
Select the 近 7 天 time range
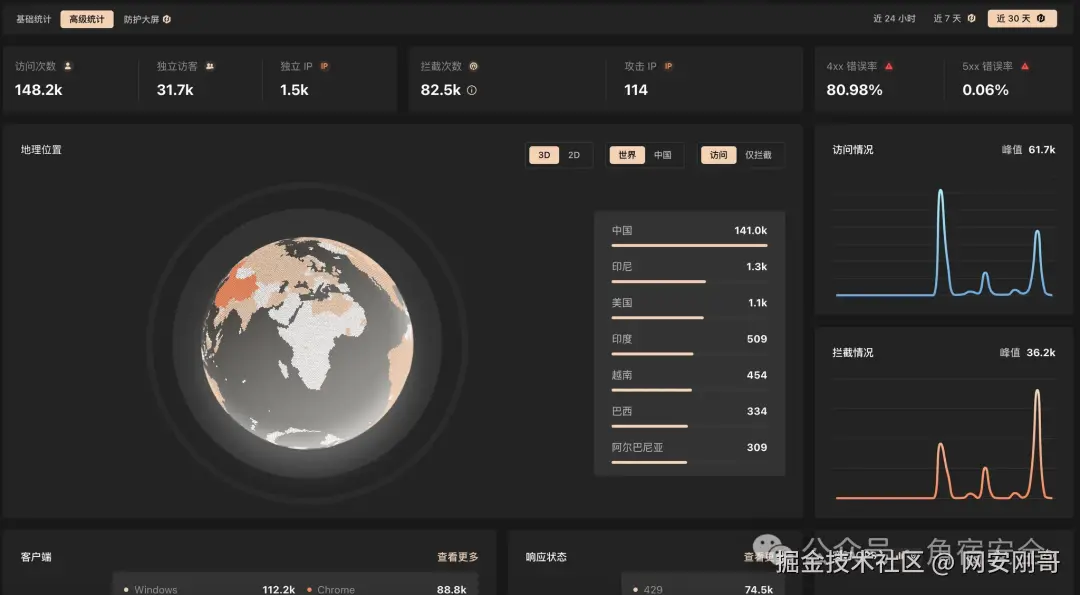949,17
